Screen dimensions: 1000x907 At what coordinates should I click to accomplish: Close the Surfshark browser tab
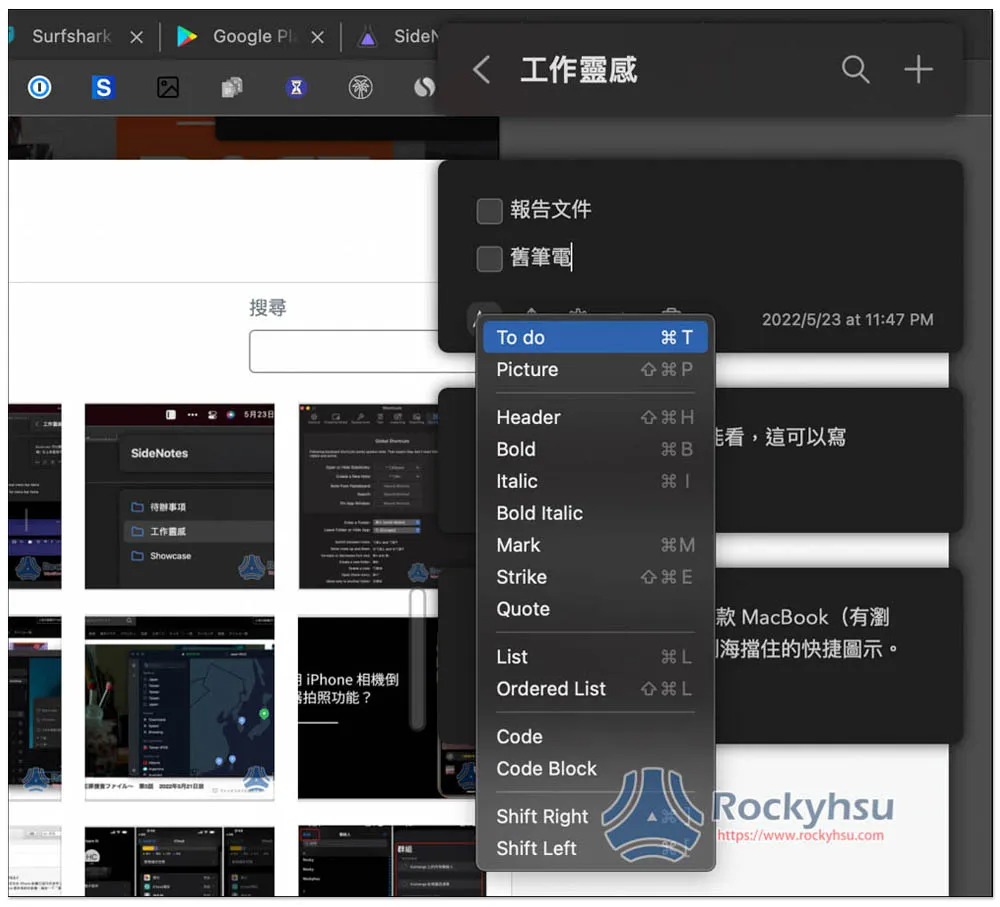pos(137,37)
